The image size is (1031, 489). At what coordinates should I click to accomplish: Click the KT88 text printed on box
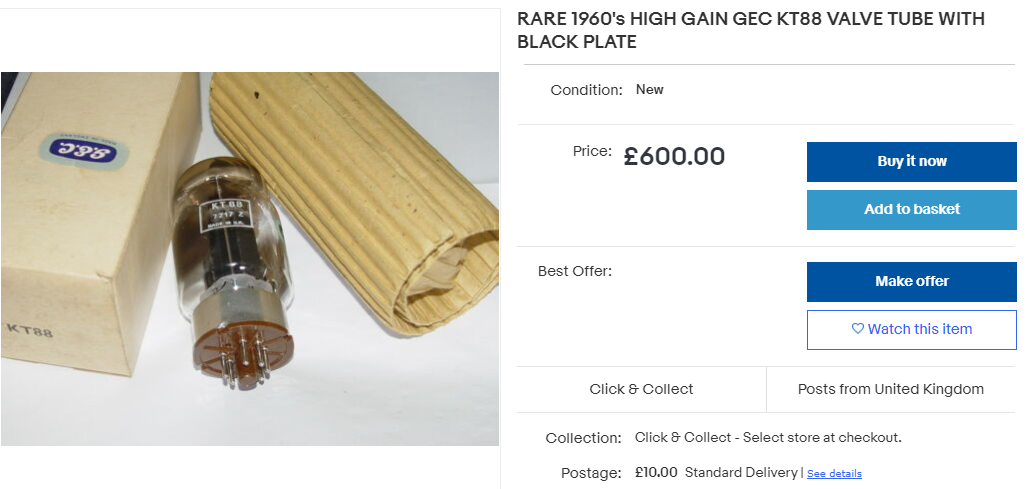point(30,330)
